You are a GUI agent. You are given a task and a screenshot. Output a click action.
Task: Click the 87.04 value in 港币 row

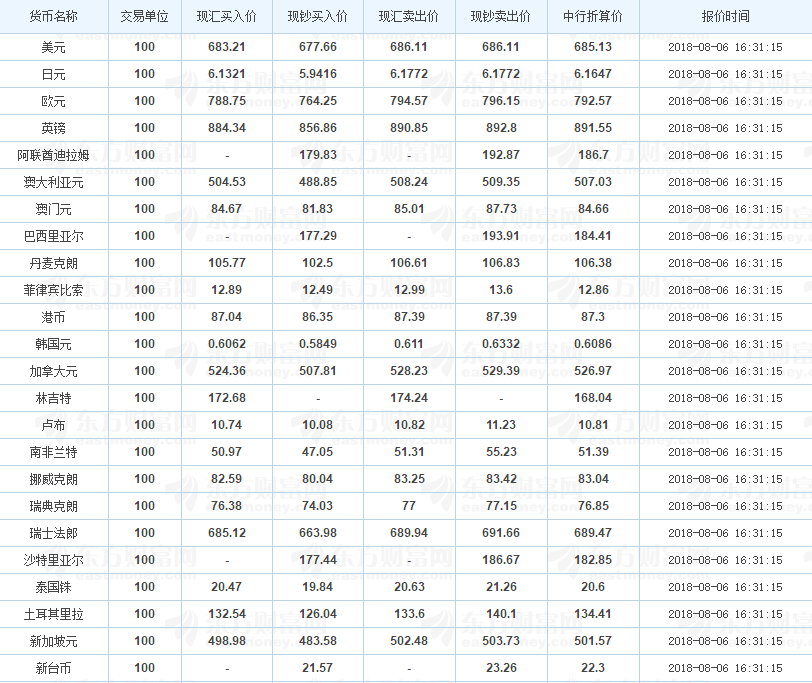(x=227, y=316)
